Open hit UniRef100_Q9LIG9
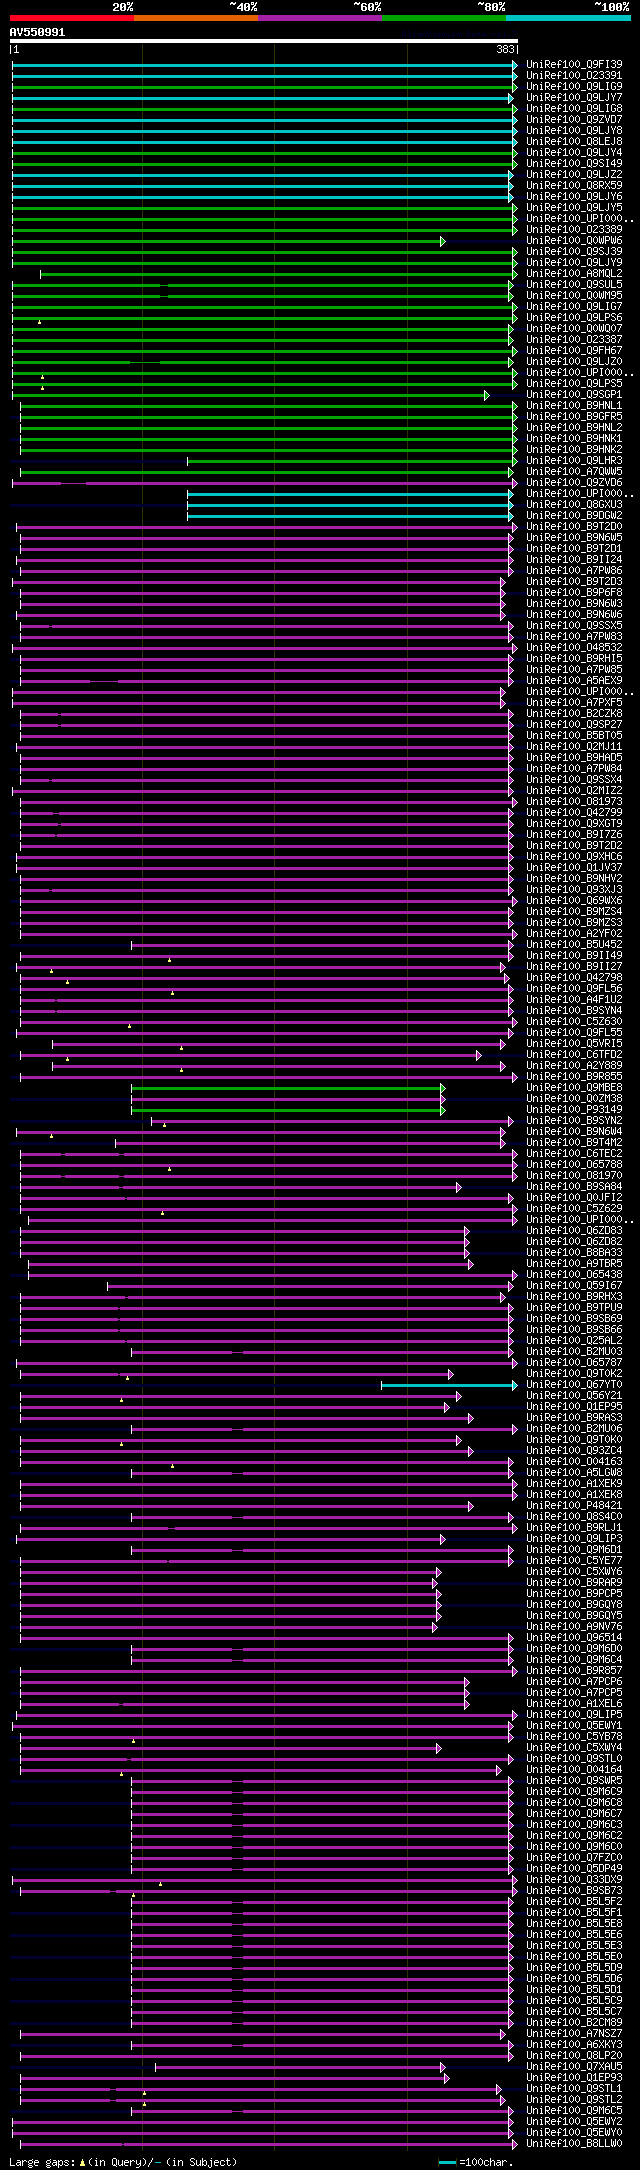The height and width of the screenshot is (2170, 640). coord(574,87)
